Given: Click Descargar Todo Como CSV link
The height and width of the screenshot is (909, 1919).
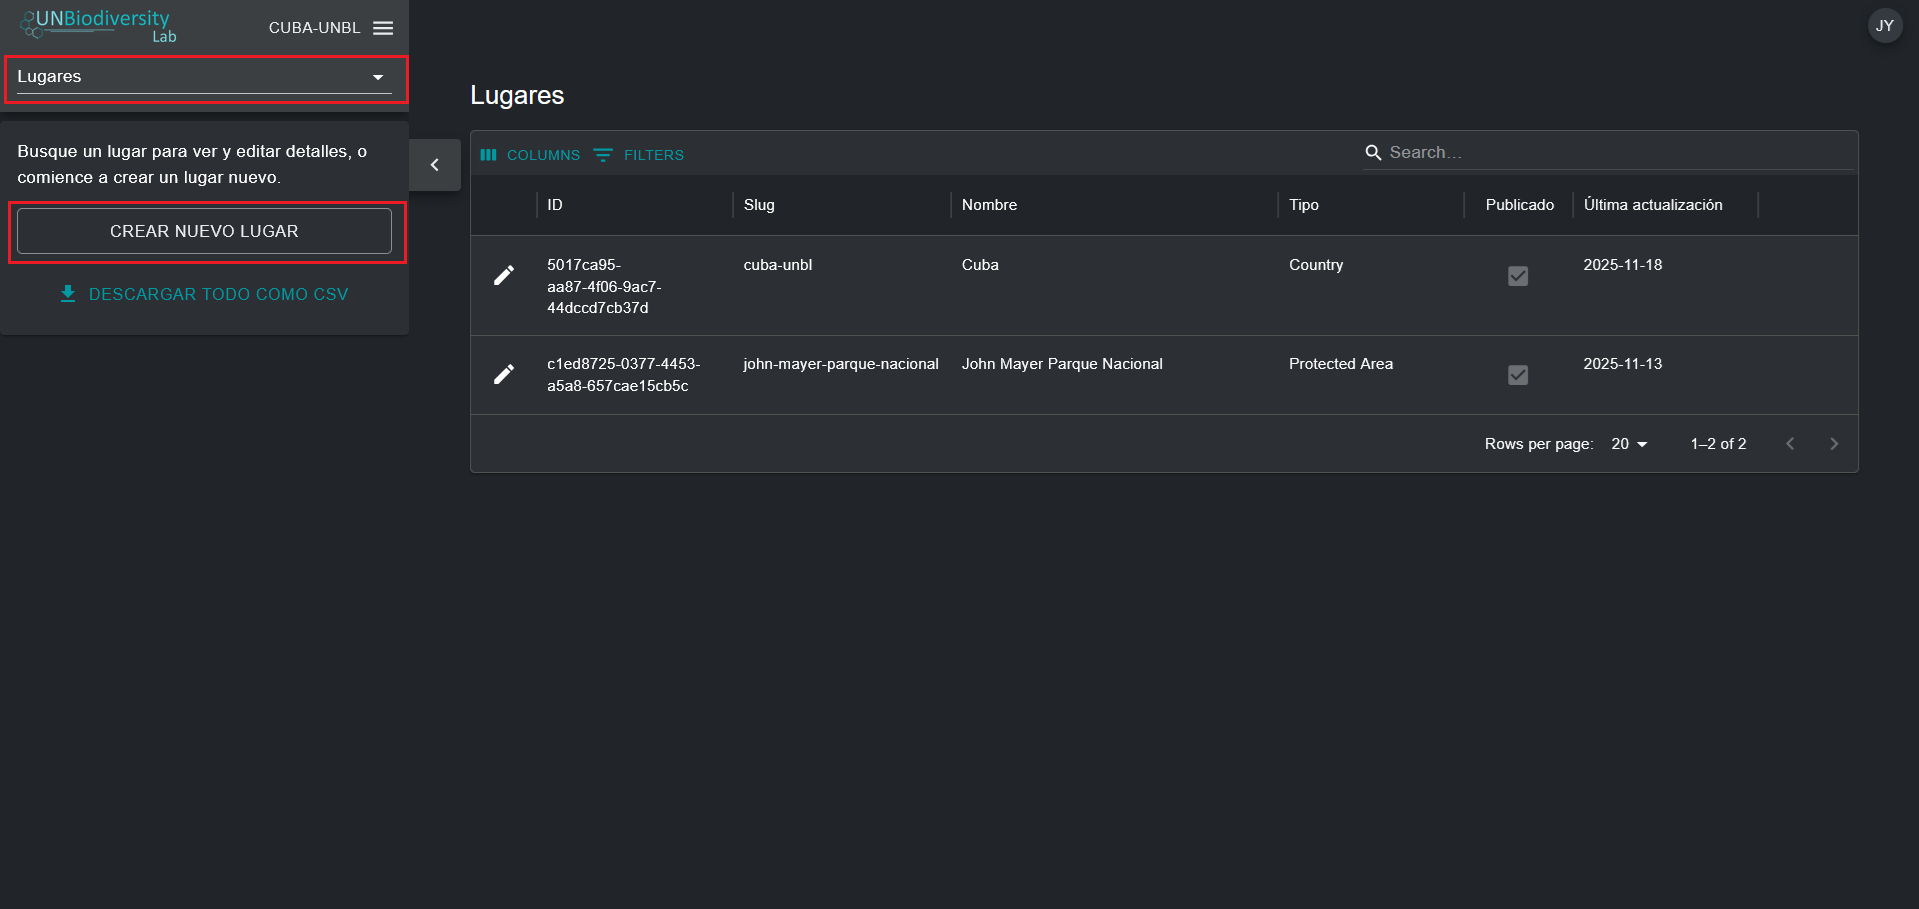Looking at the screenshot, I should tap(218, 294).
